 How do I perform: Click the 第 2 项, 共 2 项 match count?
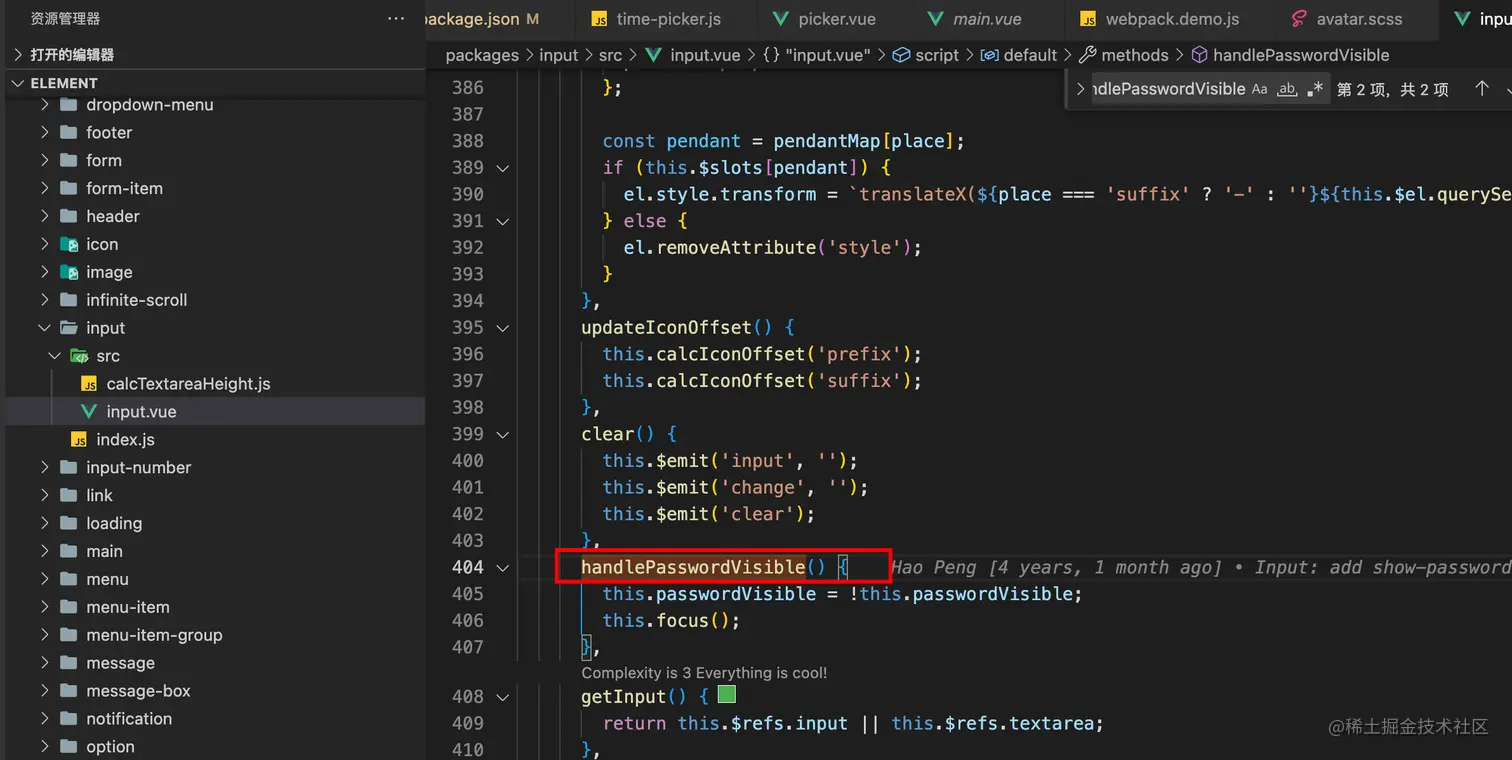pyautogui.click(x=1393, y=90)
